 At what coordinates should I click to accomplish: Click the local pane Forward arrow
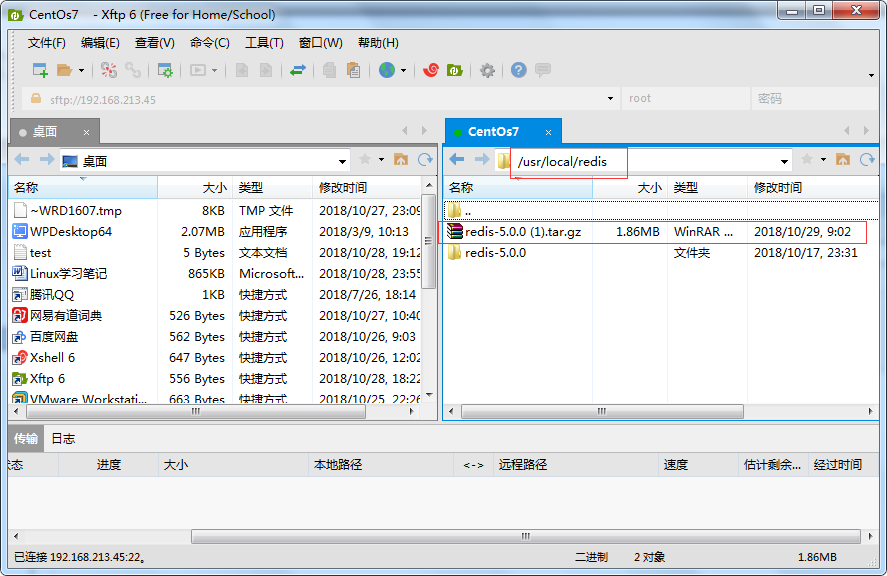tap(47, 160)
